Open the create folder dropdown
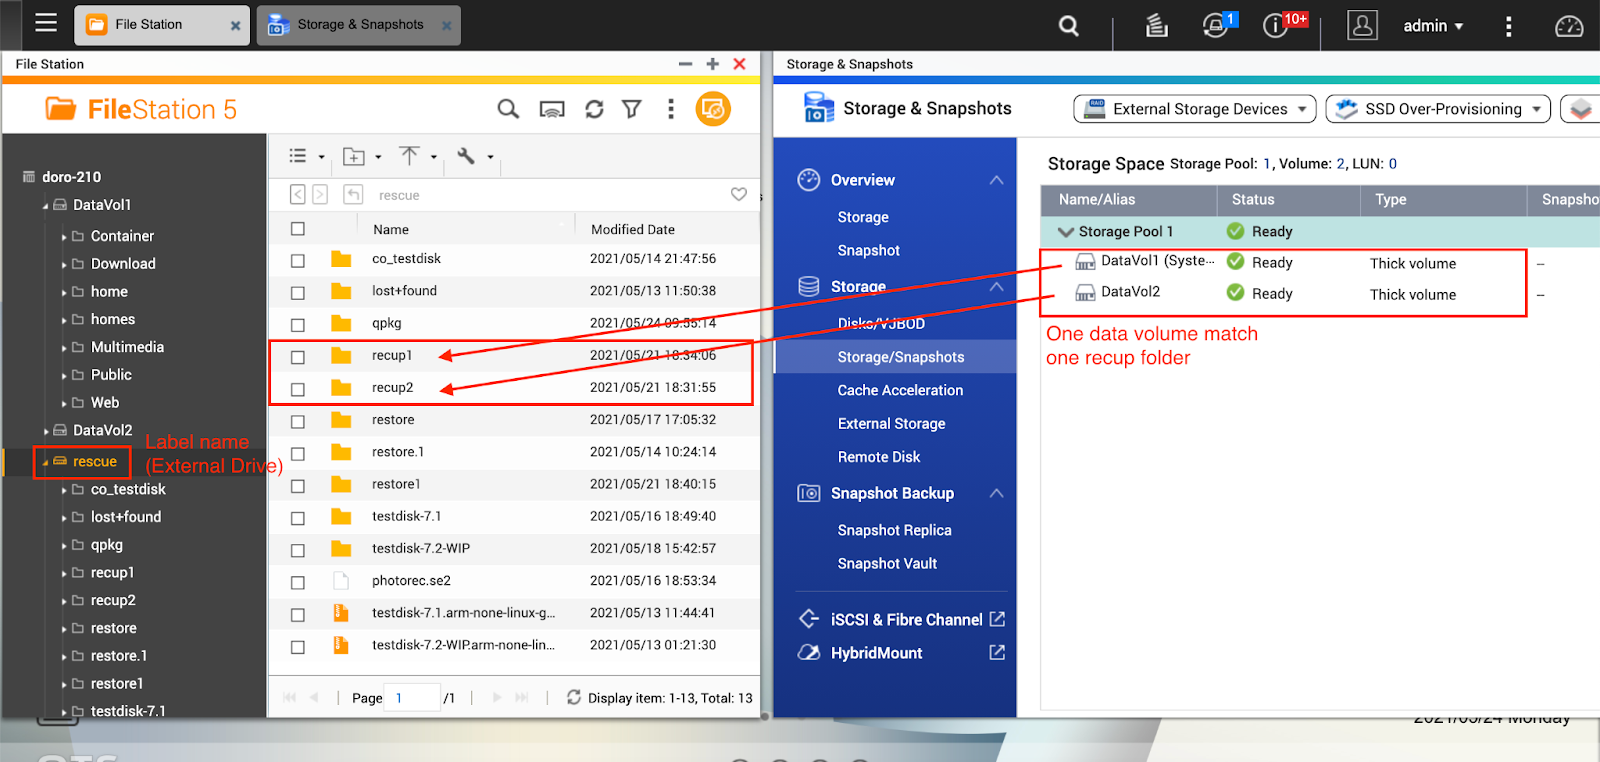Screen dimensions: 1600x762 [362, 156]
